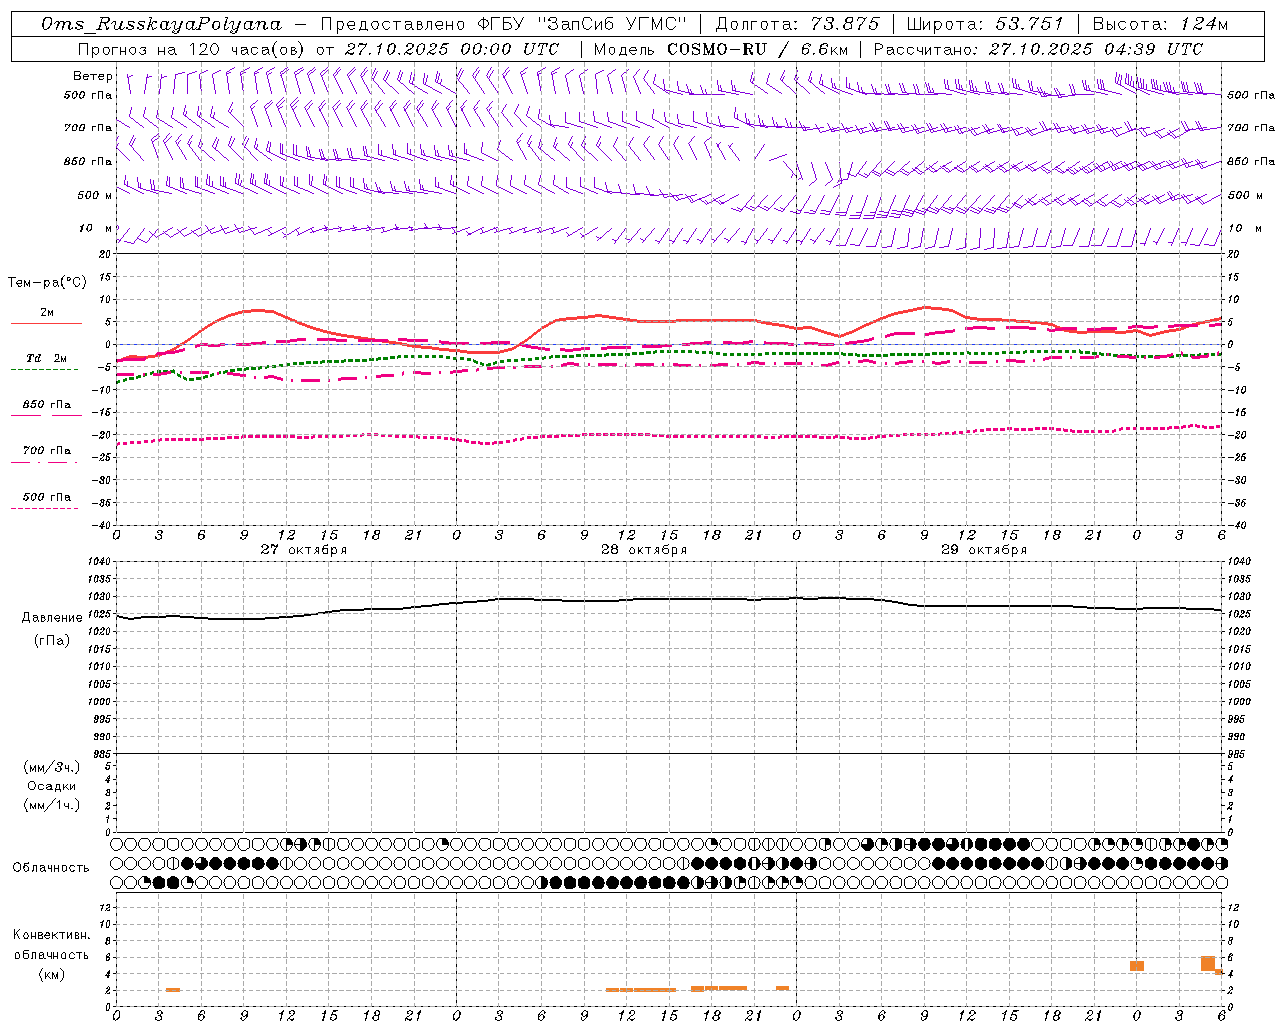Click the red 2м temperature legend line
This screenshot has width=1280, height=1024.
pos(46,323)
